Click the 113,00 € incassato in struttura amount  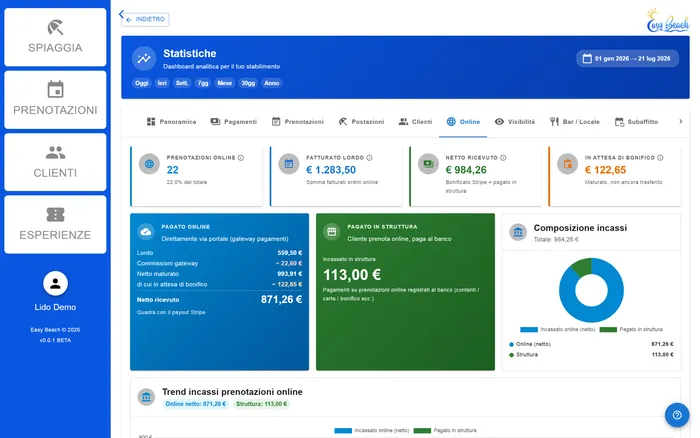(352, 275)
